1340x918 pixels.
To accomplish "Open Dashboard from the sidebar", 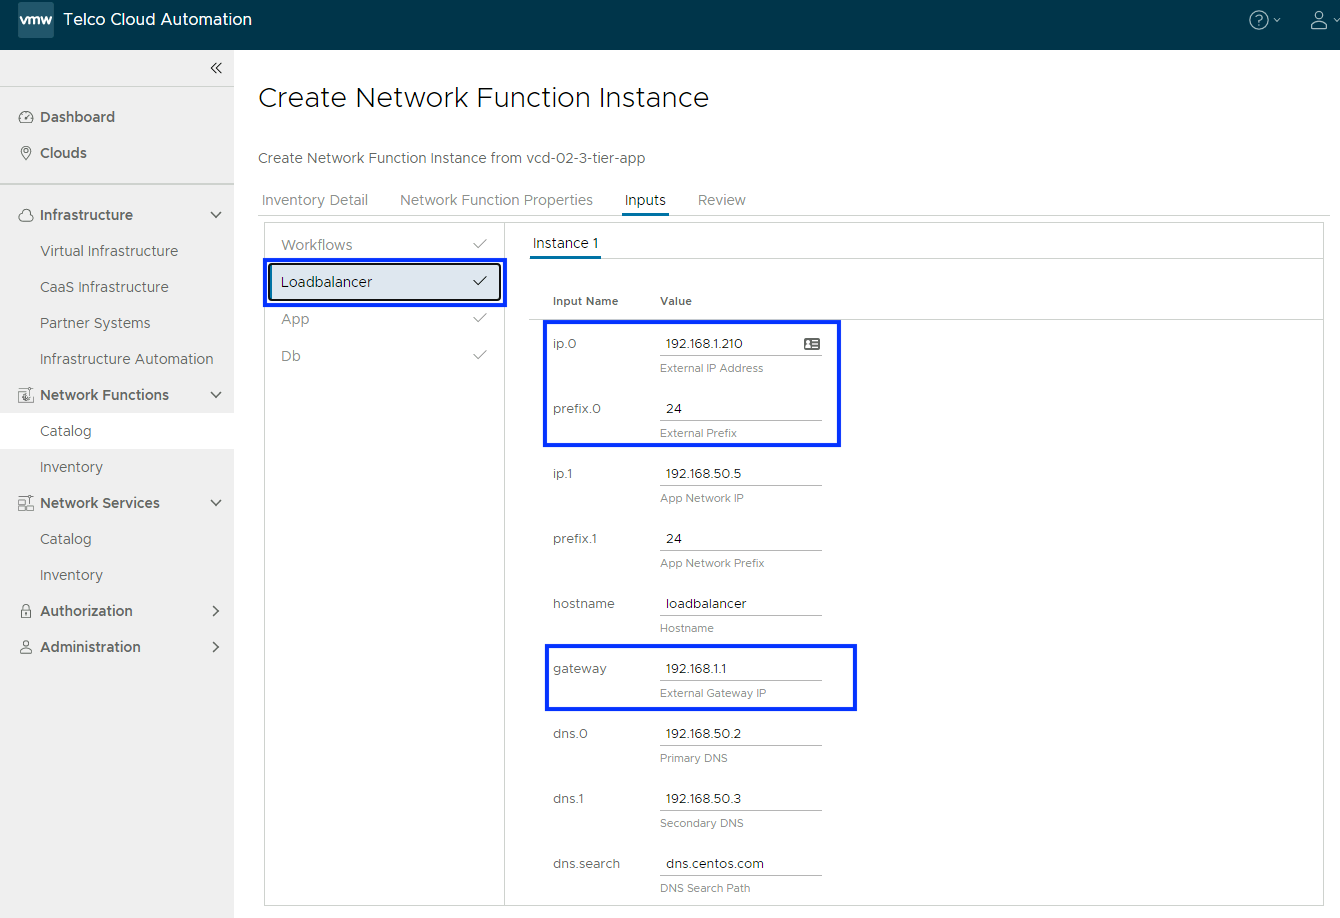I will click(x=77, y=117).
